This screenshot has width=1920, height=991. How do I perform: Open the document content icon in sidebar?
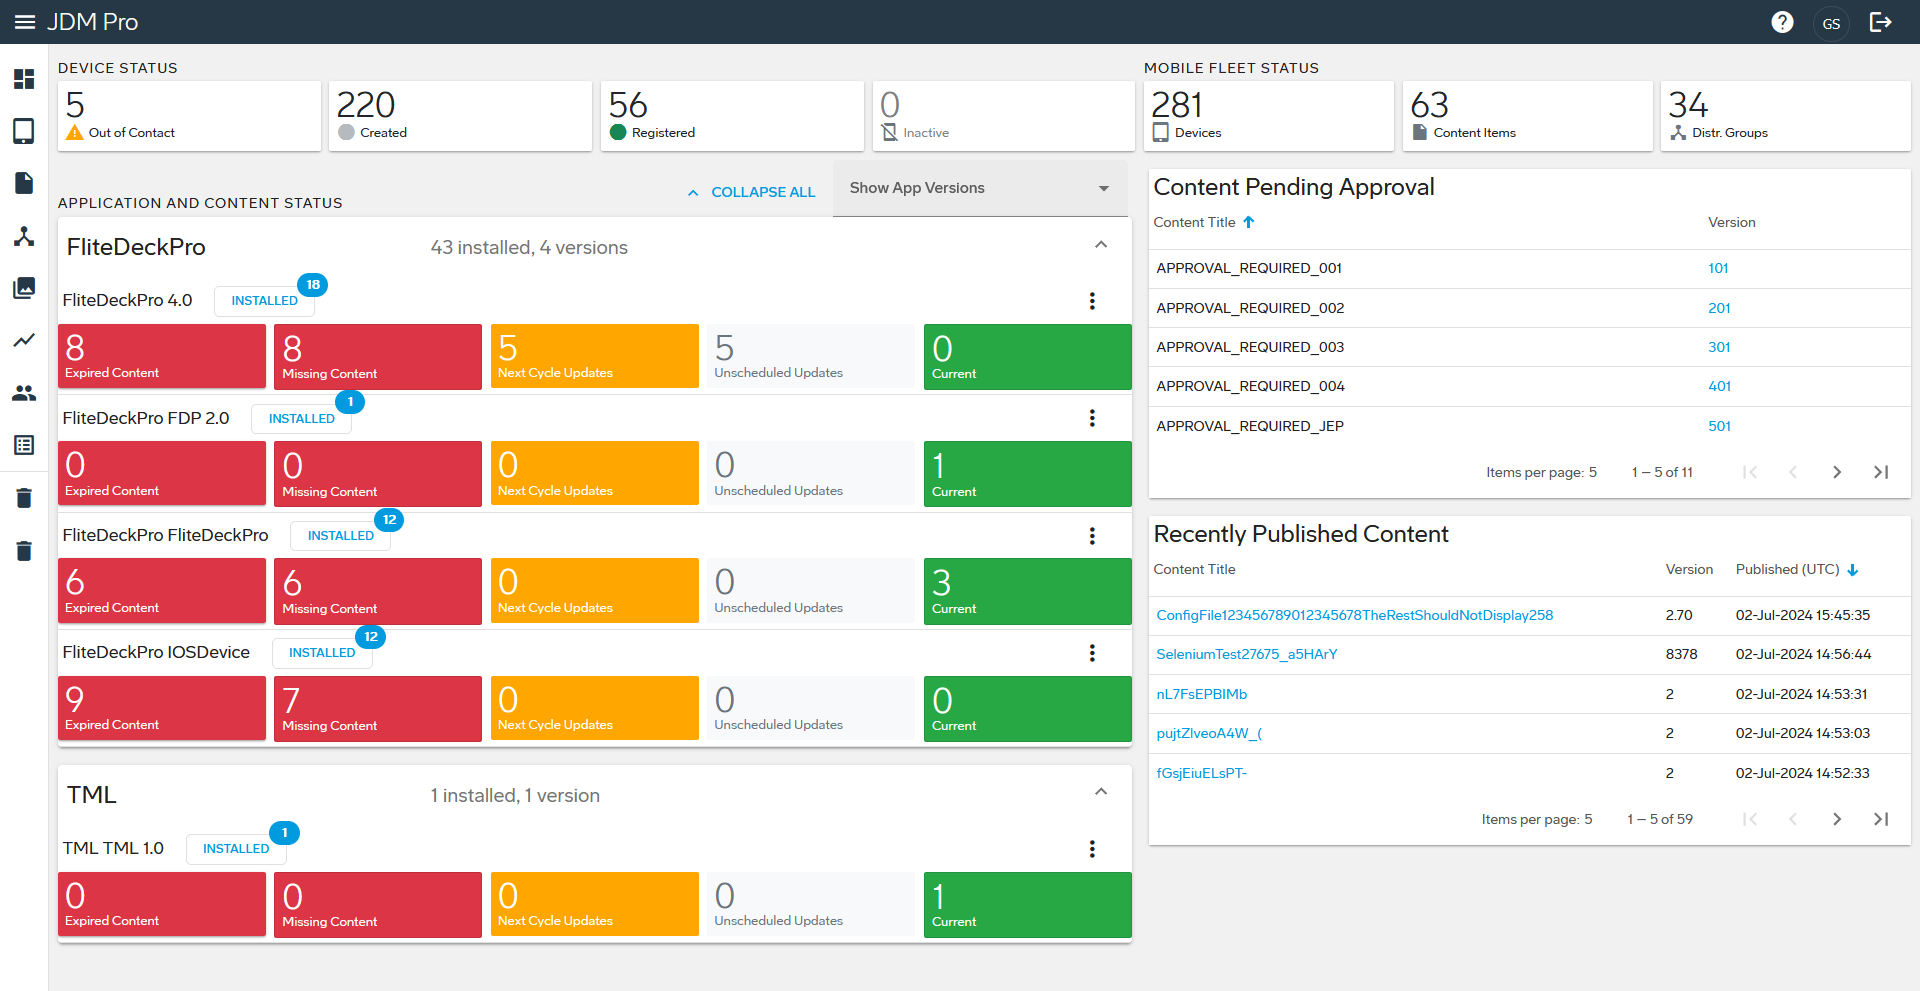click(24, 183)
